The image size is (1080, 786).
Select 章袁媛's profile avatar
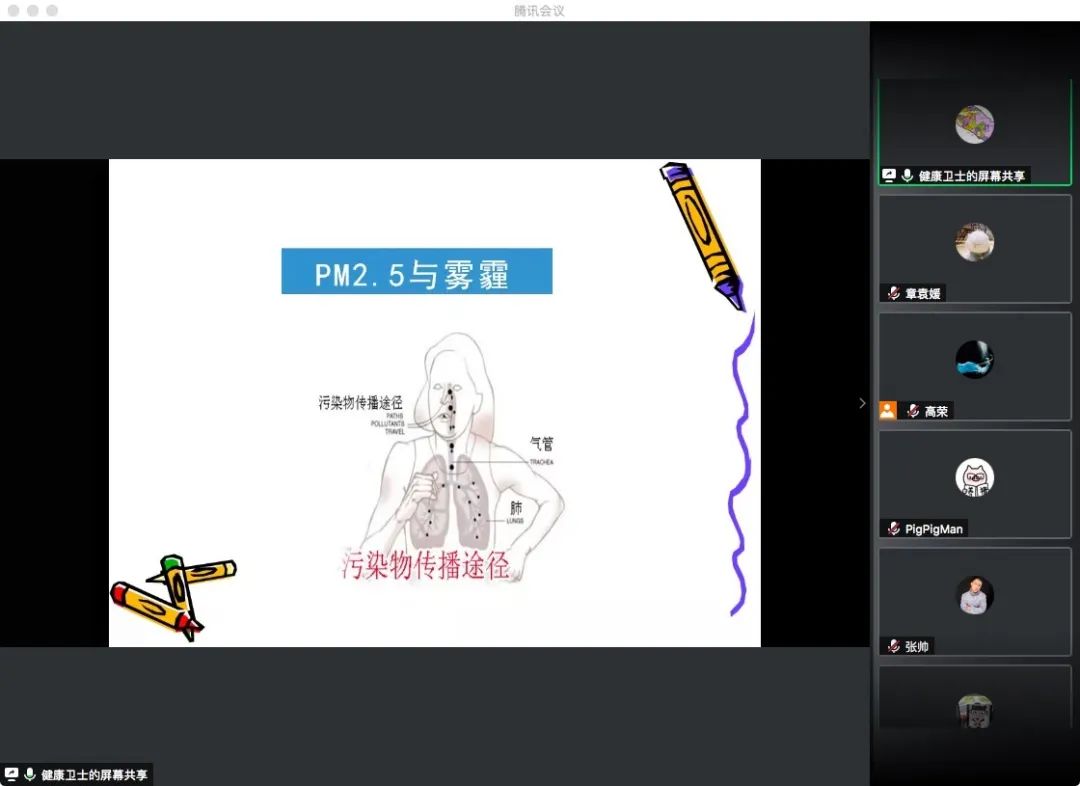point(974,242)
